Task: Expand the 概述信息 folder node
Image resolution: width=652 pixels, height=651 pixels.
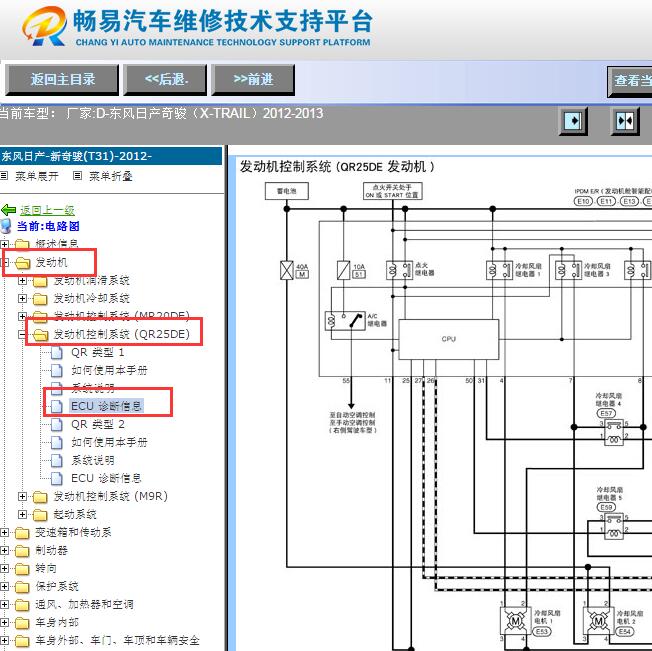Action: pos(4,244)
